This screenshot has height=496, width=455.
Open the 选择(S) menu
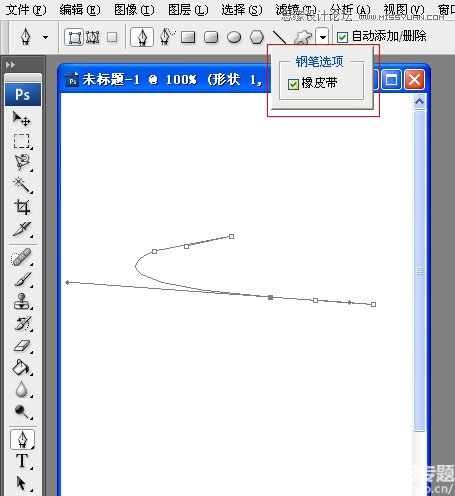[242, 10]
